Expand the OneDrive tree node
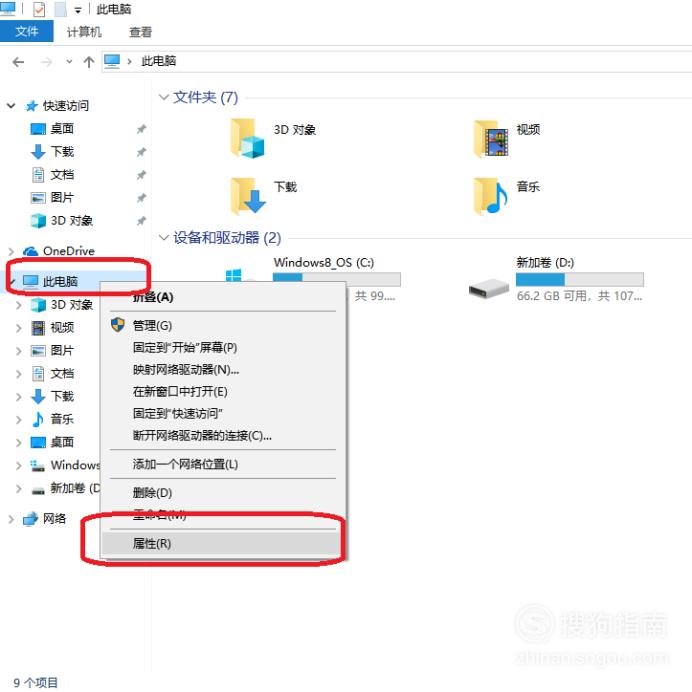692x692 pixels. (x=11, y=251)
